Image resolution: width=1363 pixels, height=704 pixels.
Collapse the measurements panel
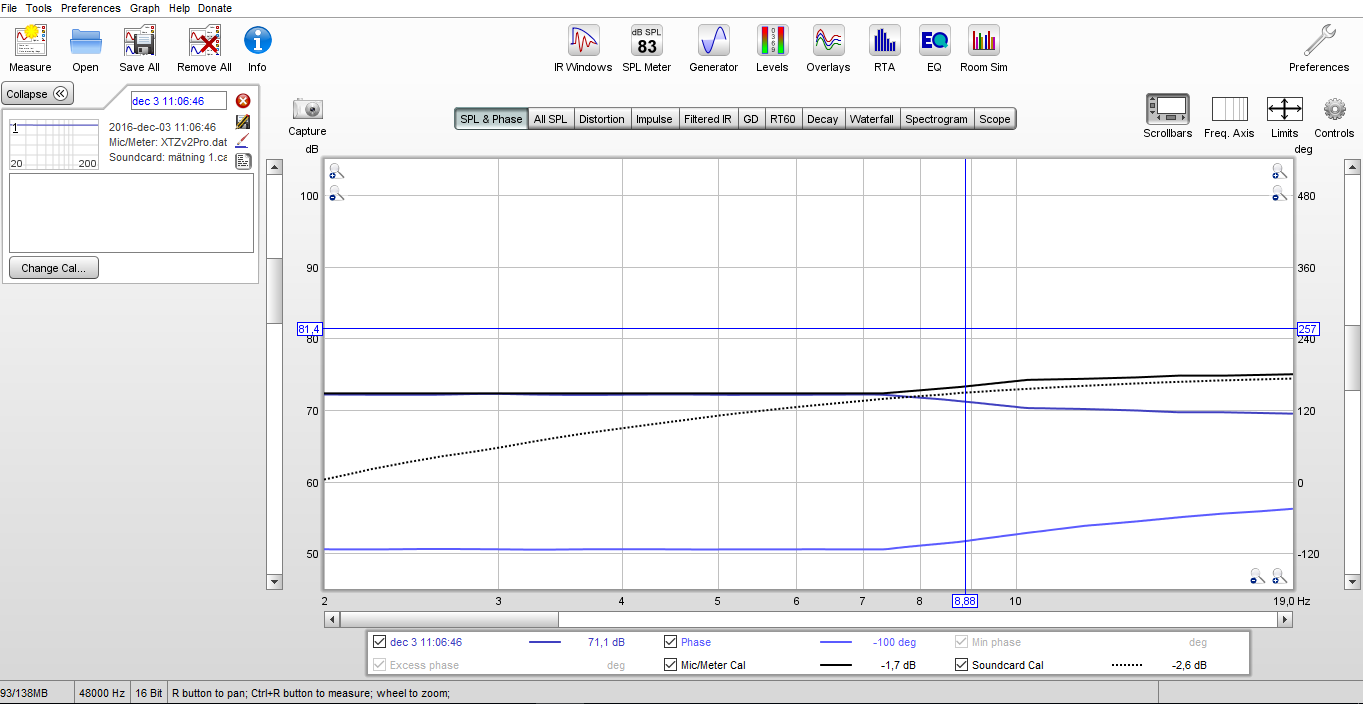click(x=38, y=94)
